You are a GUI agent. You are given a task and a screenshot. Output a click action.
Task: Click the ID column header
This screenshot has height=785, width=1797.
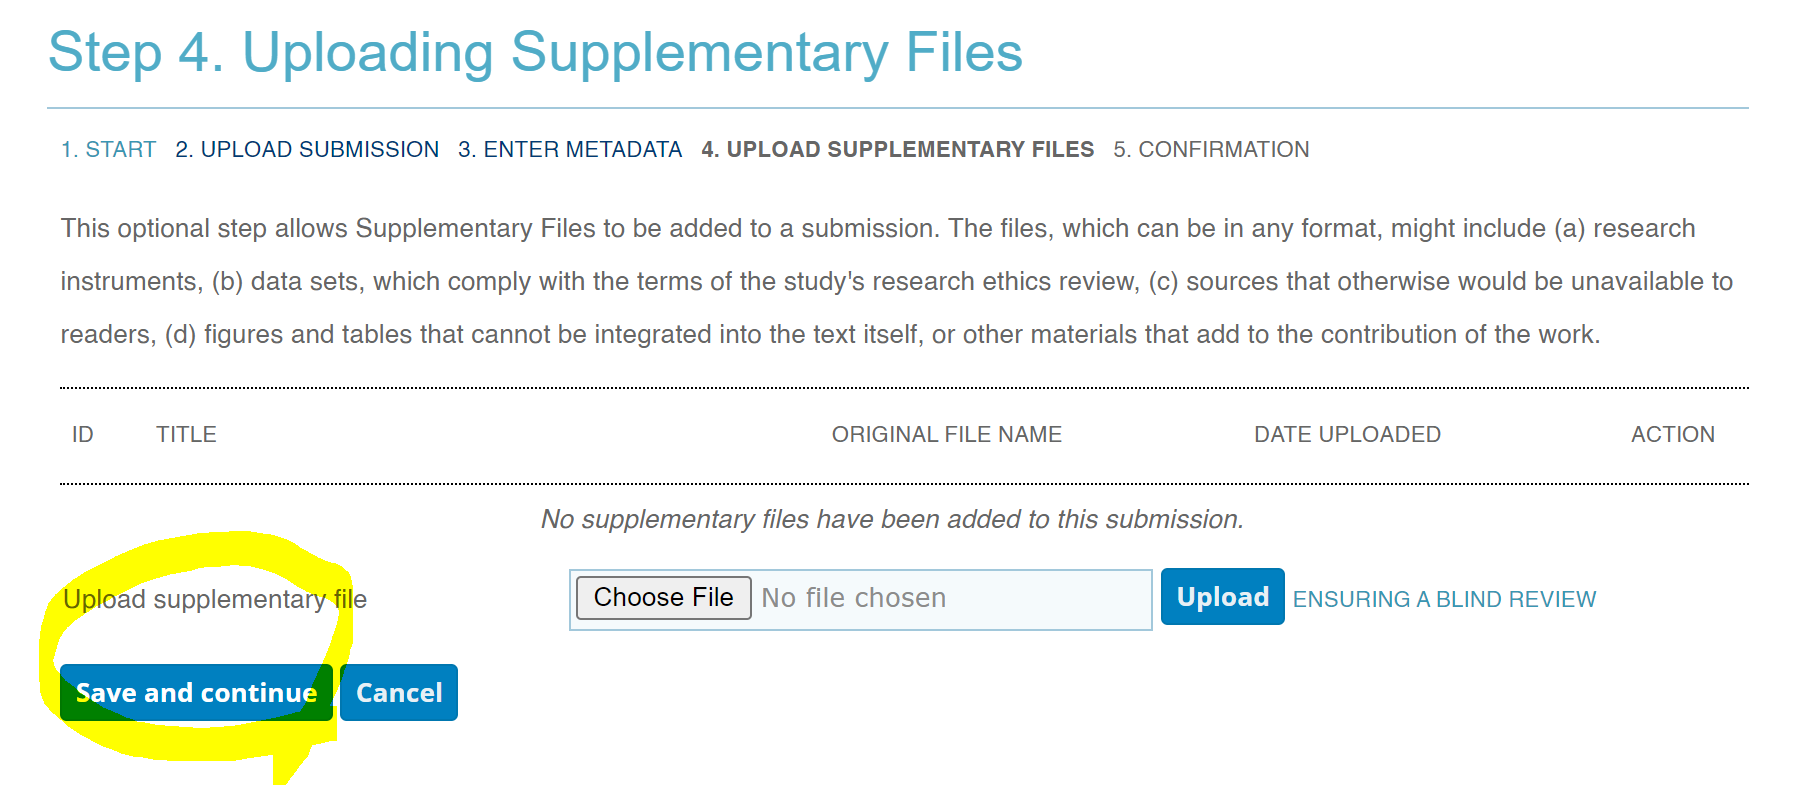[82, 435]
